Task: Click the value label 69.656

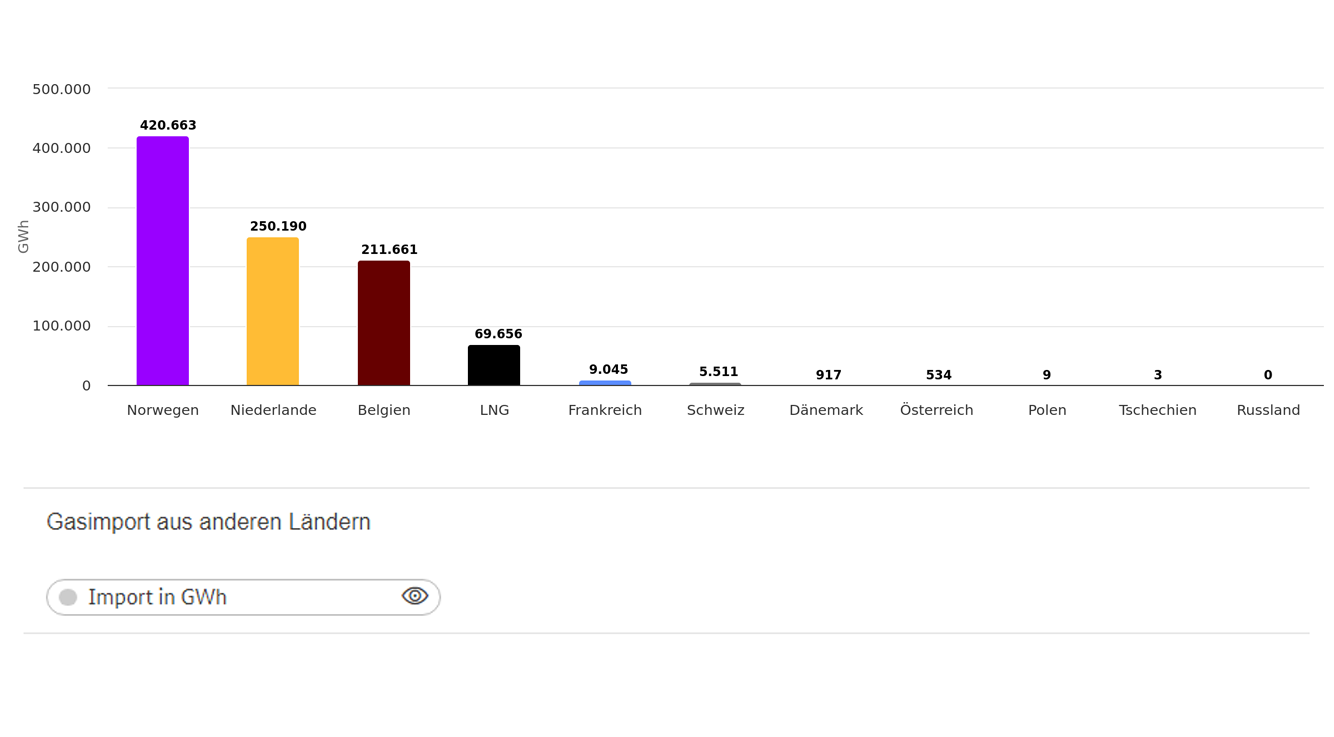Action: 498,334
